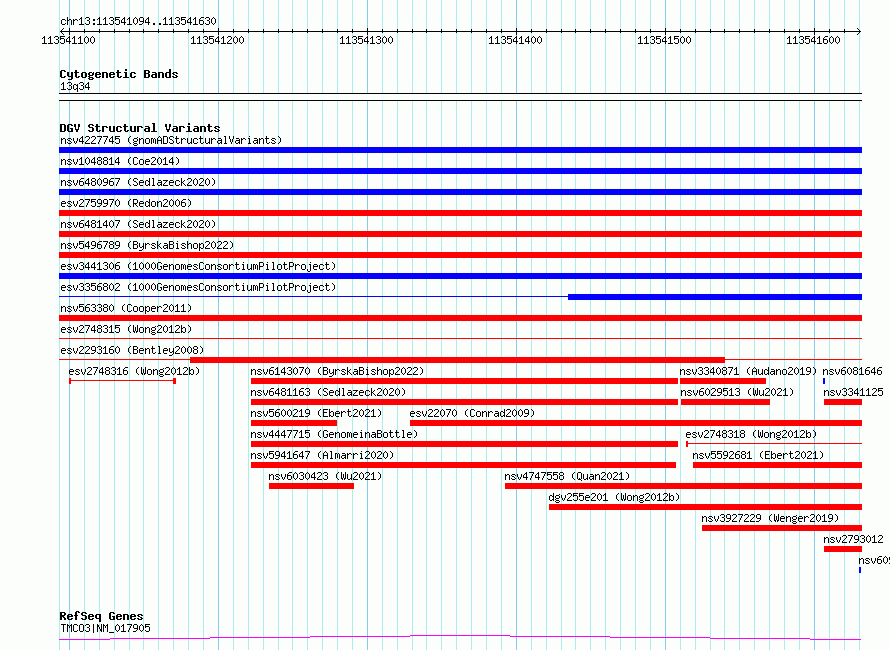Click esv2759970 (Redon2006) label
Screen dimensions: 890x650
126,203
